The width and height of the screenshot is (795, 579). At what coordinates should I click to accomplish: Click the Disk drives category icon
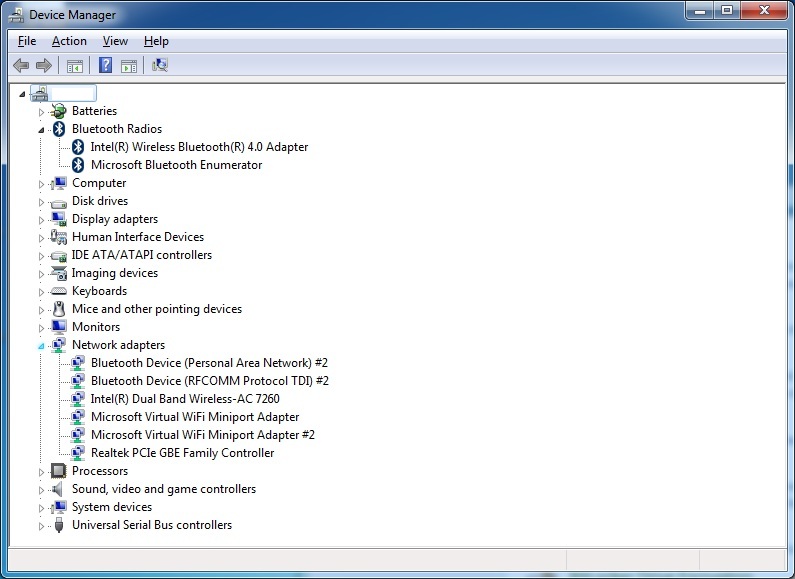(59, 202)
